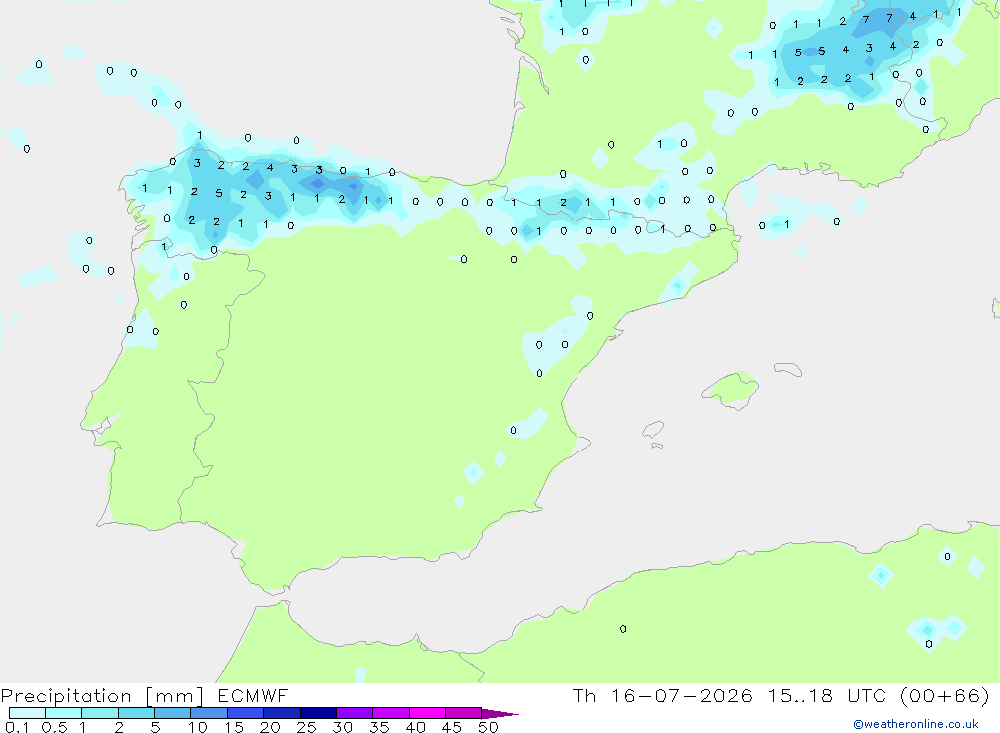This screenshot has height=733, width=1000.
Task: Click the '25' legend scale label
Action: 306,727
